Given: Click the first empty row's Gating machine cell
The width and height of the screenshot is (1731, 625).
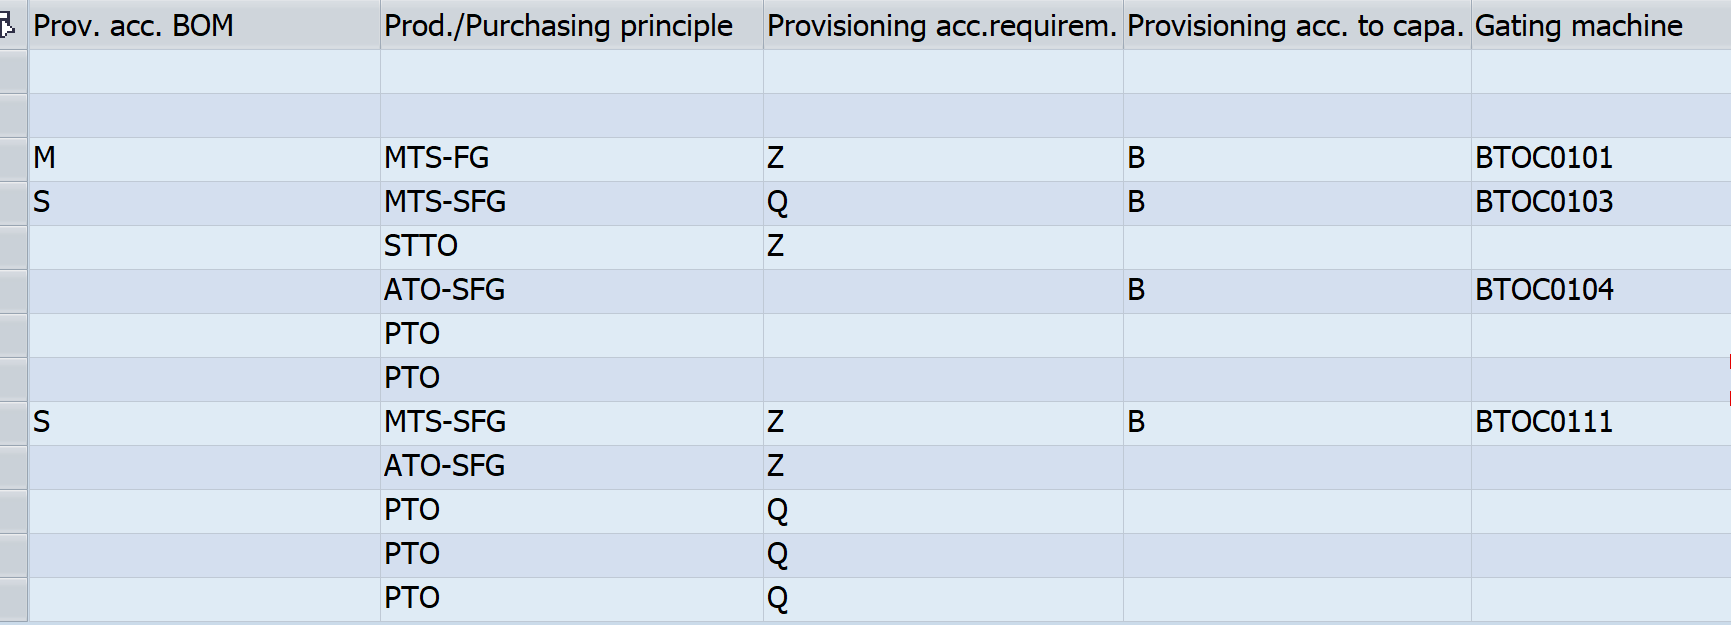Looking at the screenshot, I should (x=1600, y=72).
